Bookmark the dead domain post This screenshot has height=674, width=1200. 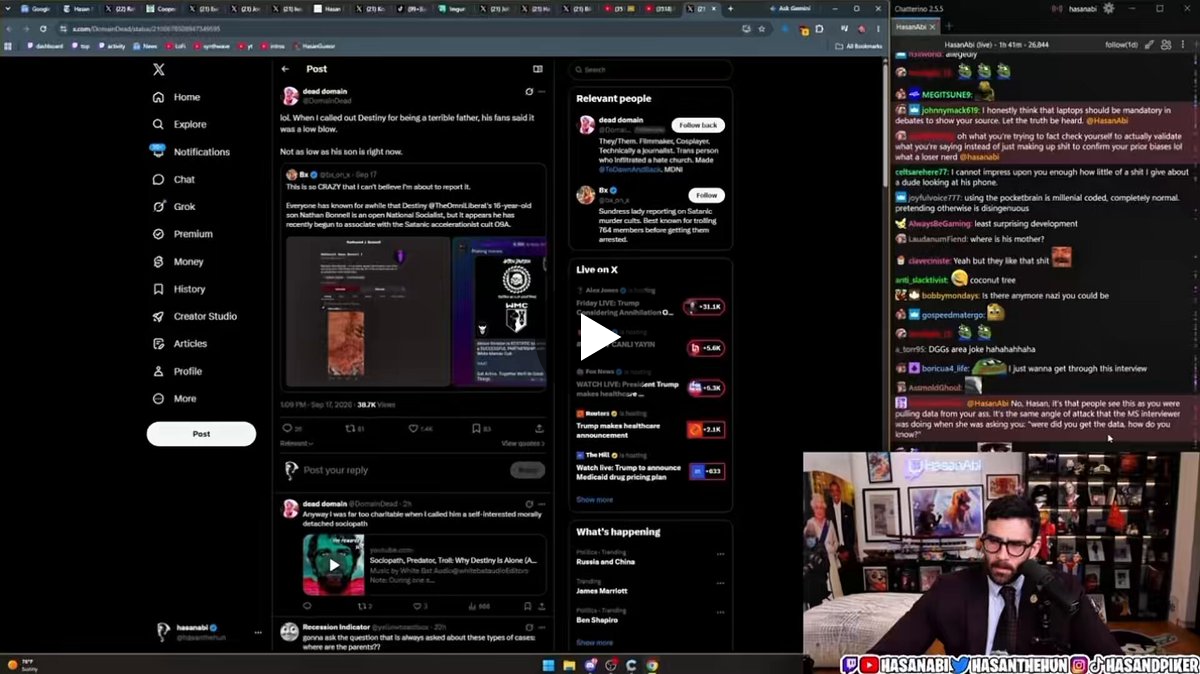pyautogui.click(x=475, y=428)
